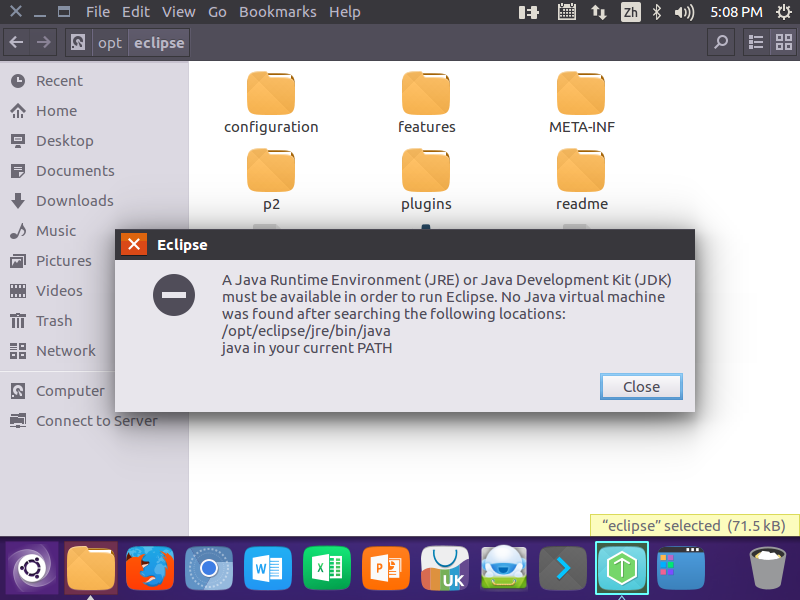The width and height of the screenshot is (800, 600).
Task: Open Music in sidebar
Action: (x=57, y=231)
